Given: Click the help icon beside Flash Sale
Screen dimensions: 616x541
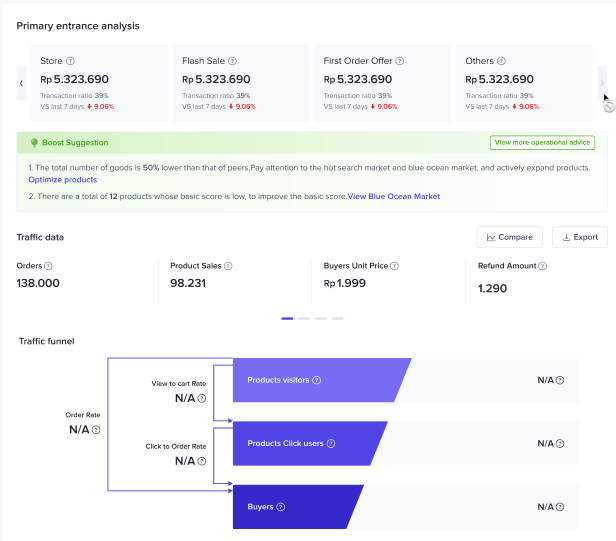Looking at the screenshot, I should 233,61.
